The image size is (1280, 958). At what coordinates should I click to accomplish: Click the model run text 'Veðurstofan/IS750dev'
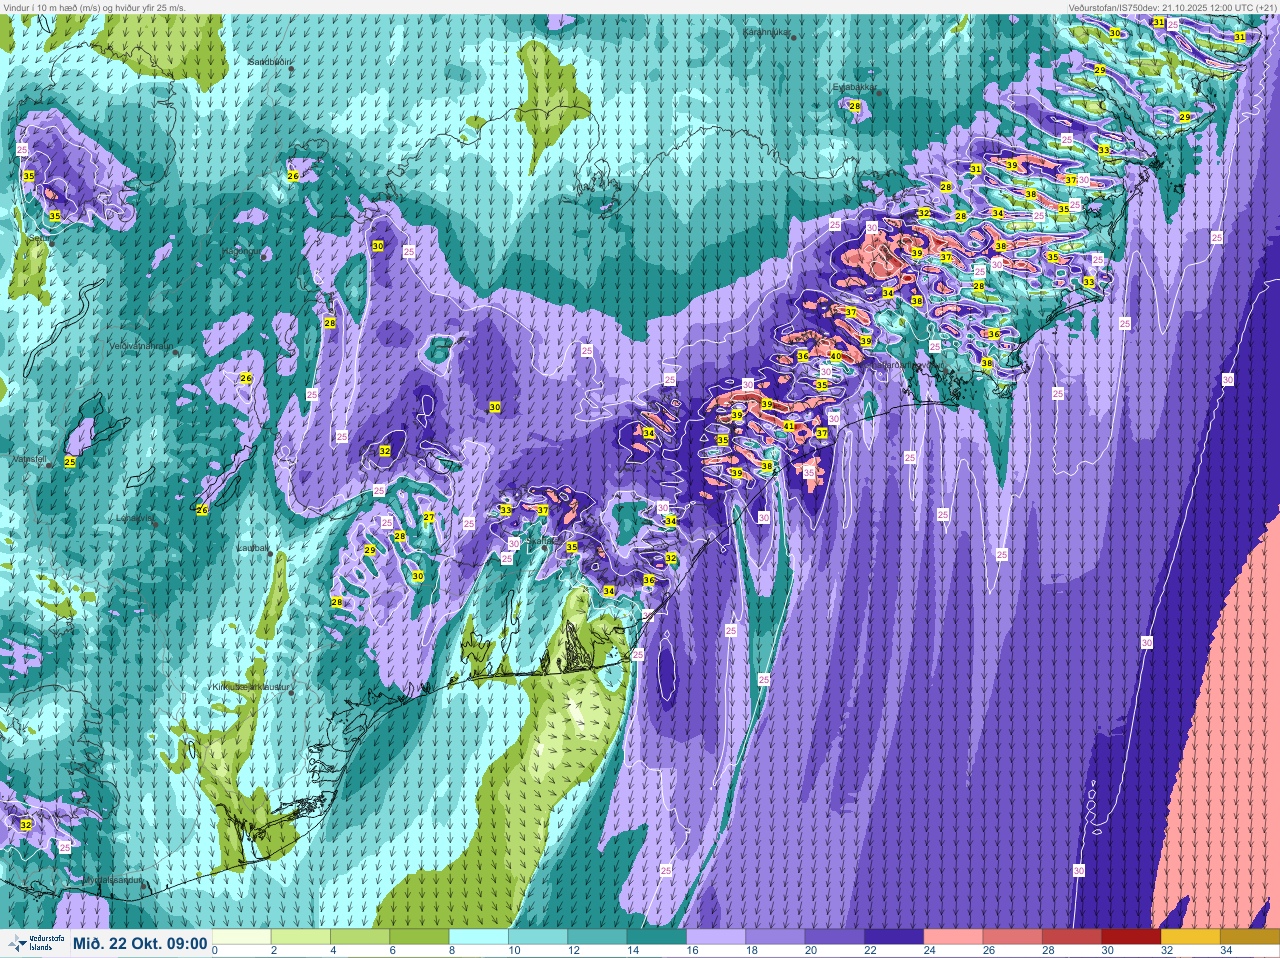pos(1114,7)
